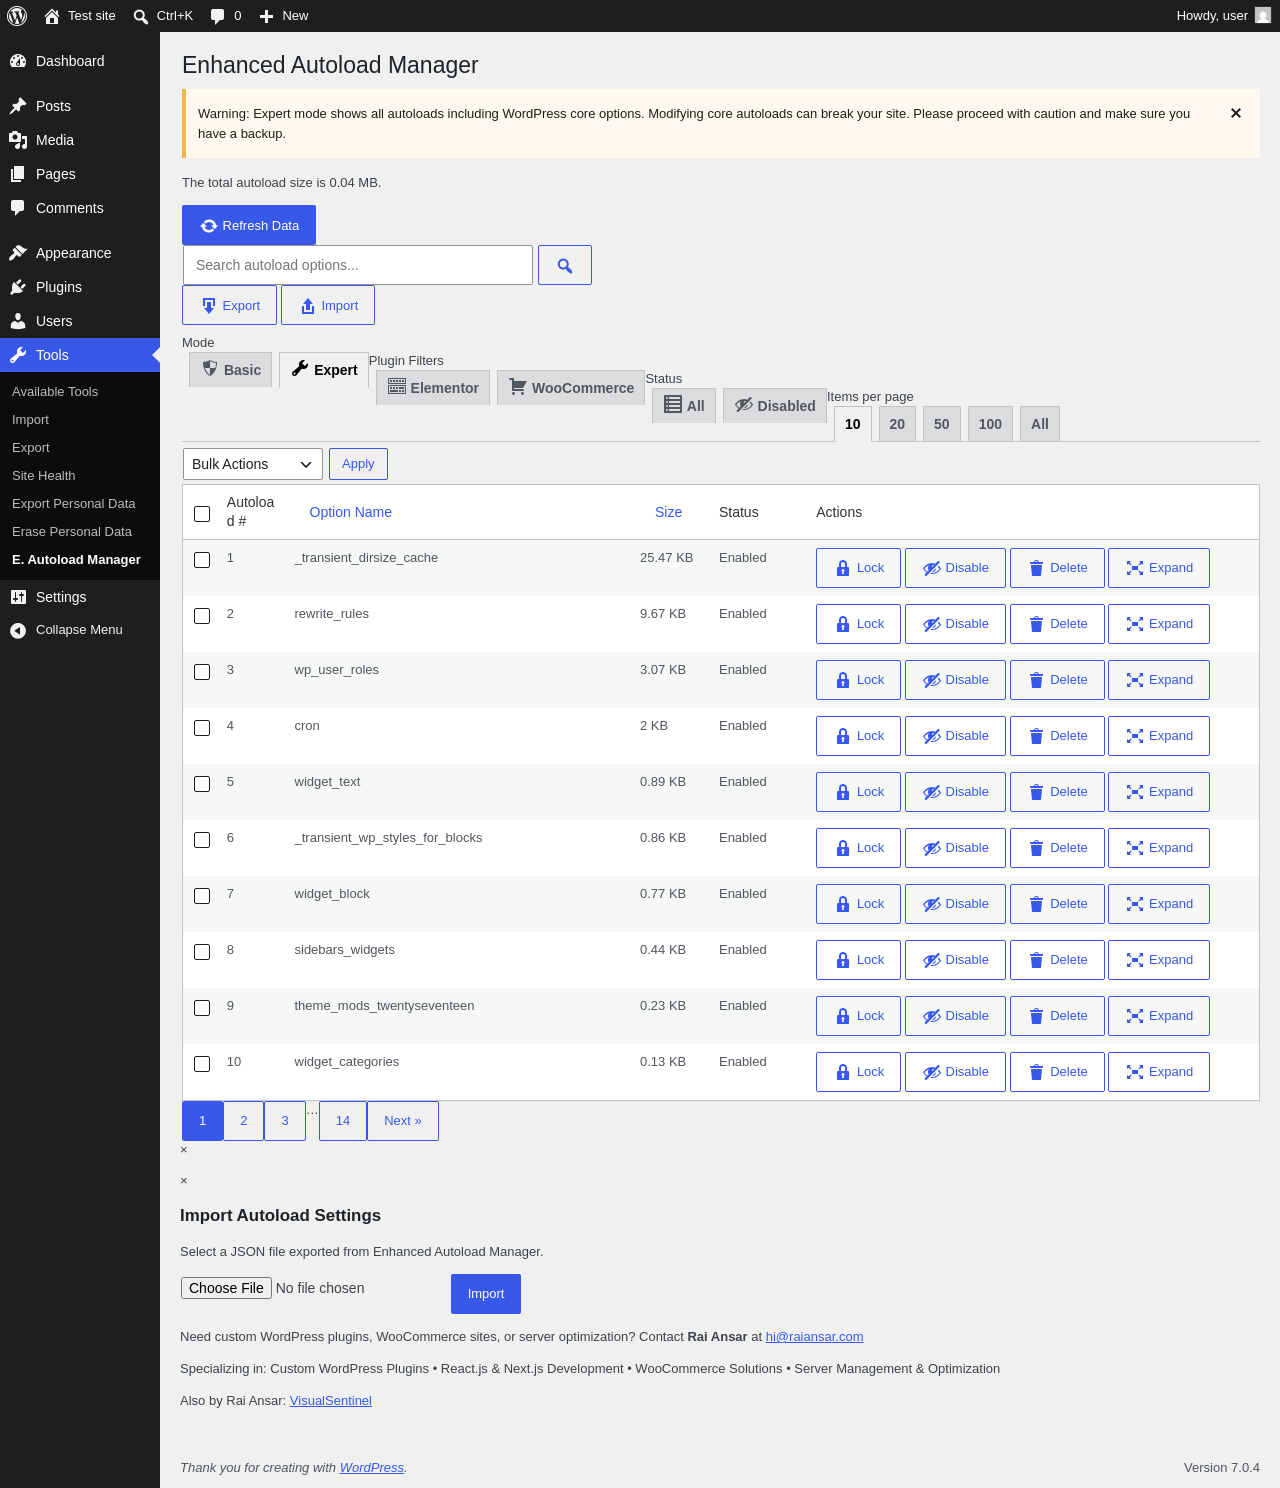The height and width of the screenshot is (1488, 1280).
Task: Switch to Basic mode
Action: click(x=231, y=370)
